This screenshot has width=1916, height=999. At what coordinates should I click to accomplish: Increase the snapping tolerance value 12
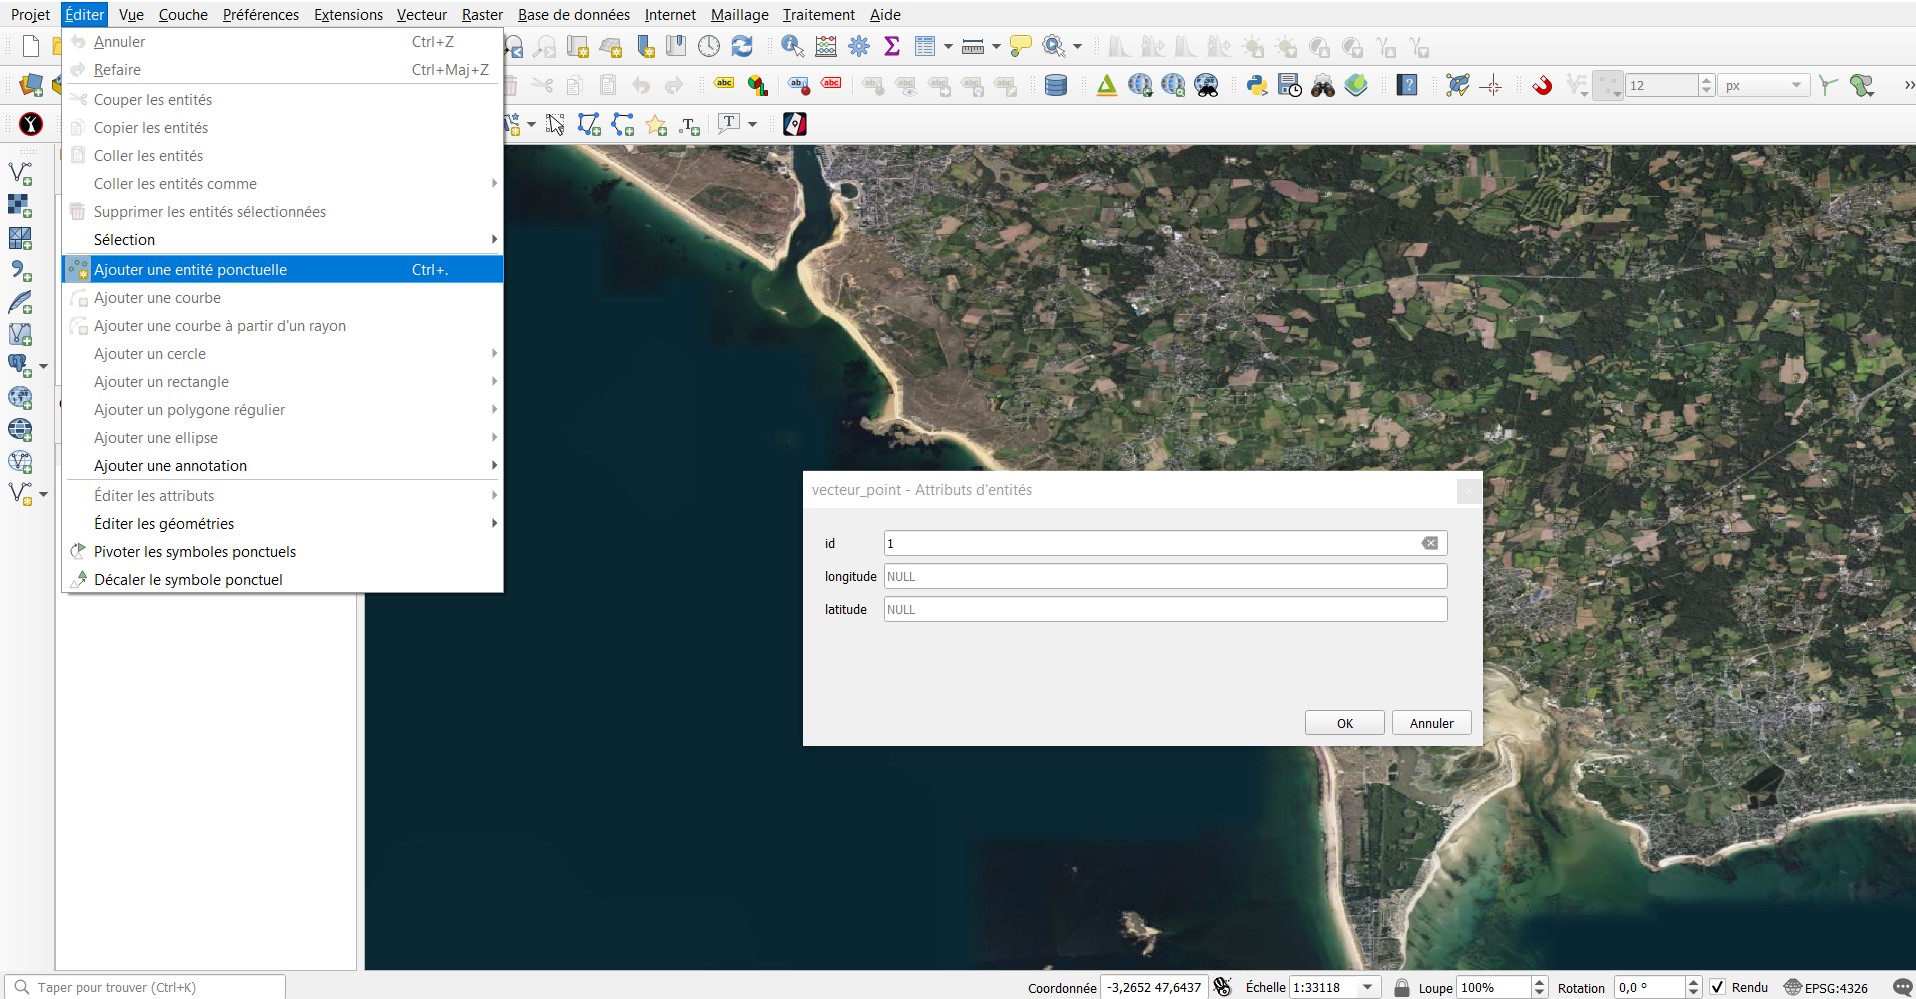pos(1707,80)
